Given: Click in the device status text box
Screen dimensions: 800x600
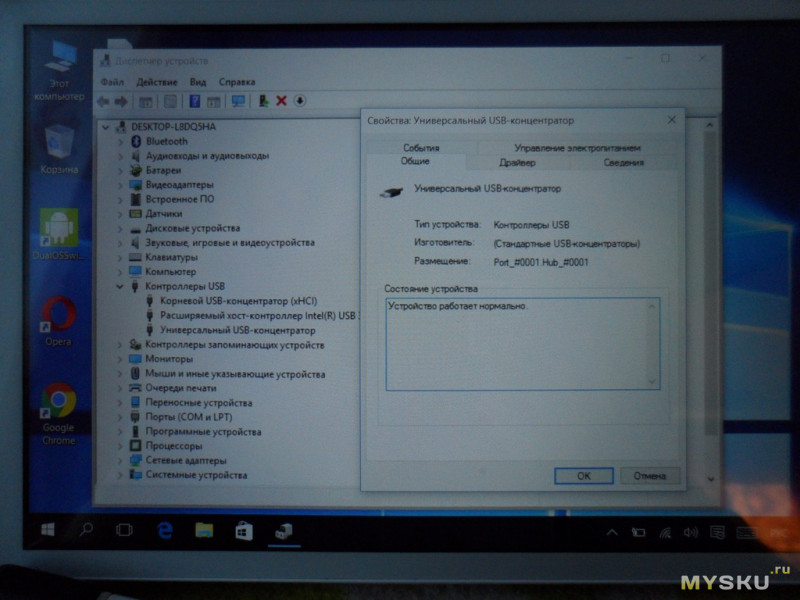Looking at the screenshot, I should 522,344.
